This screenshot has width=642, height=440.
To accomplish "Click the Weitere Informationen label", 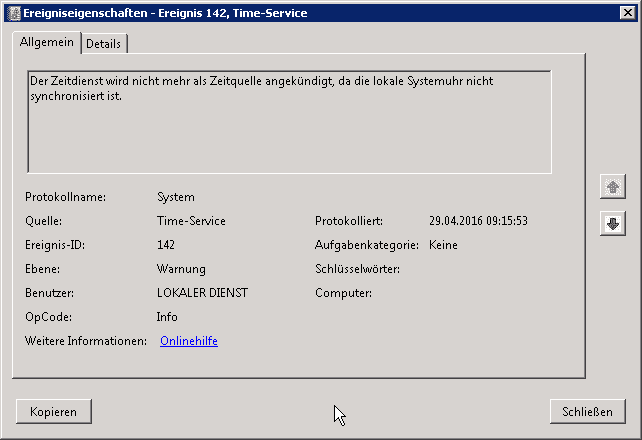I will (86, 341).
